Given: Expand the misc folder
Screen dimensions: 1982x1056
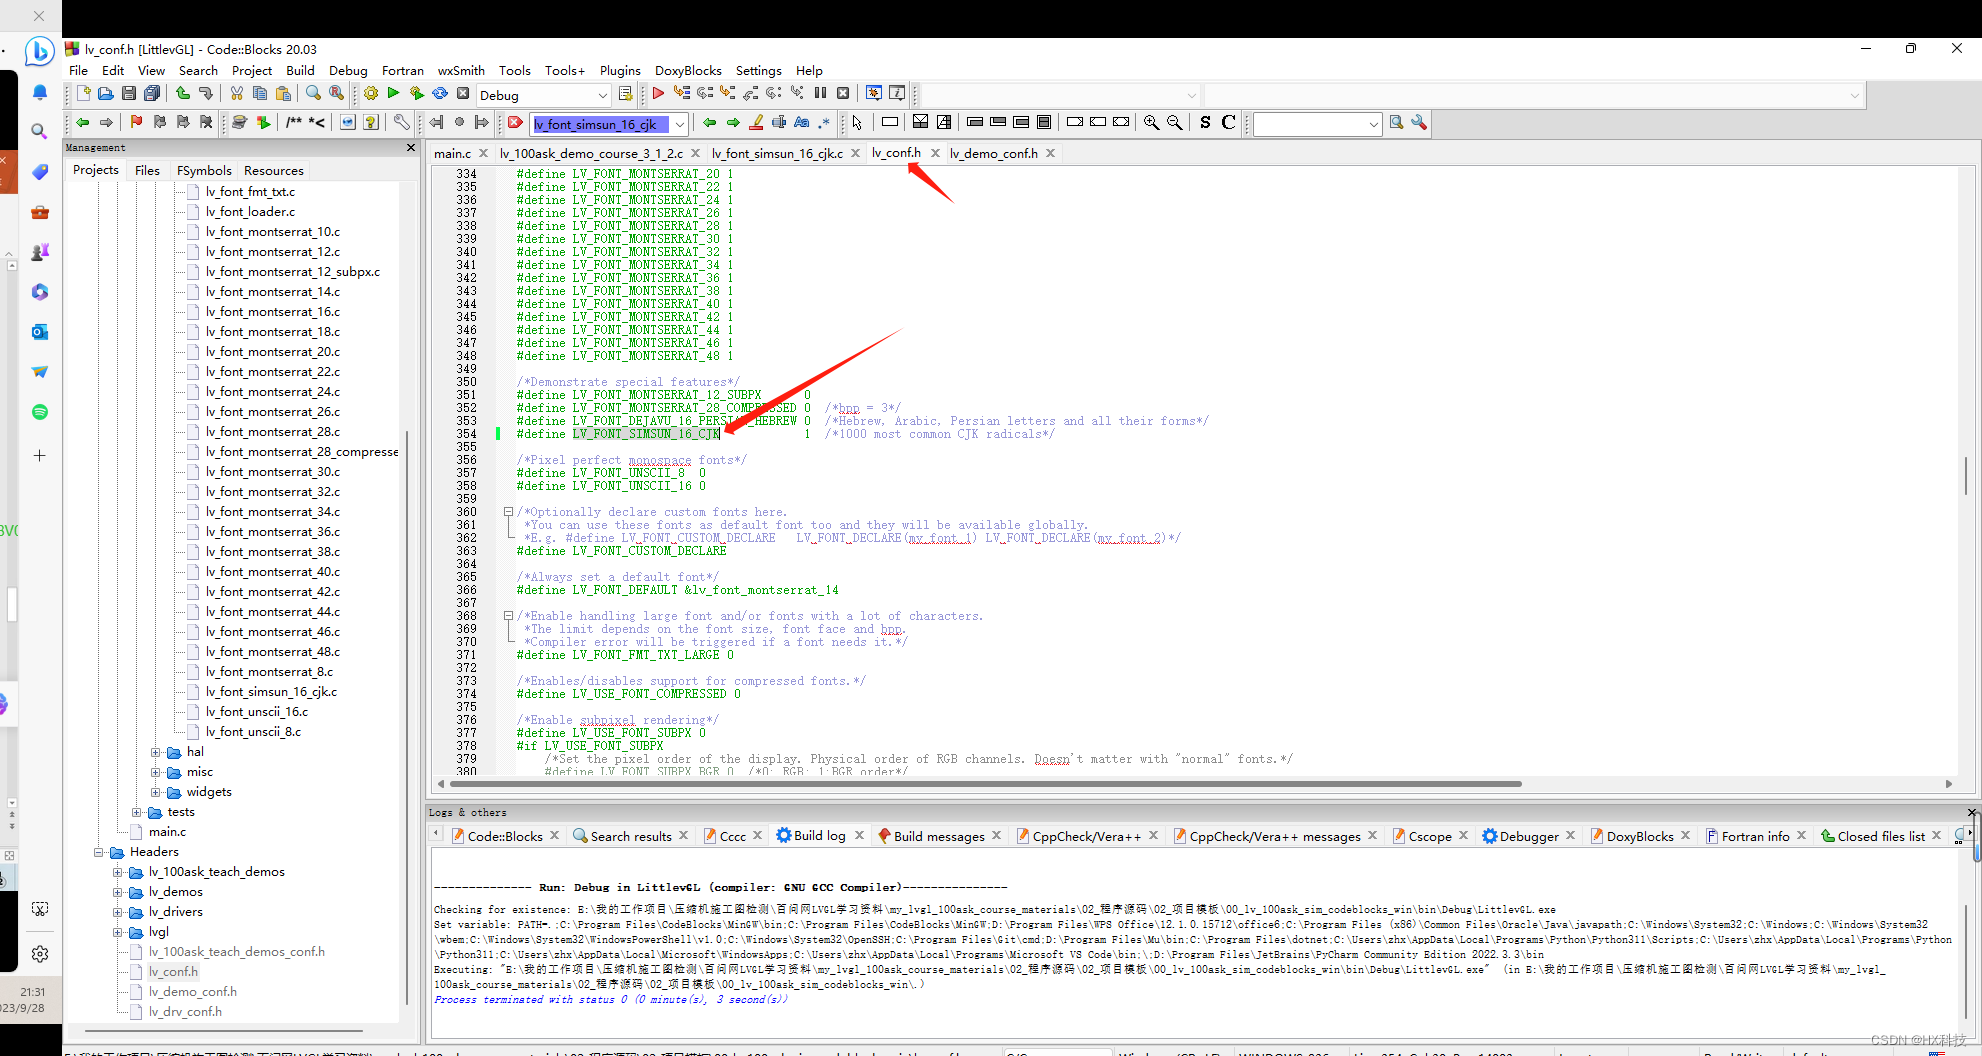Looking at the screenshot, I should pos(156,772).
